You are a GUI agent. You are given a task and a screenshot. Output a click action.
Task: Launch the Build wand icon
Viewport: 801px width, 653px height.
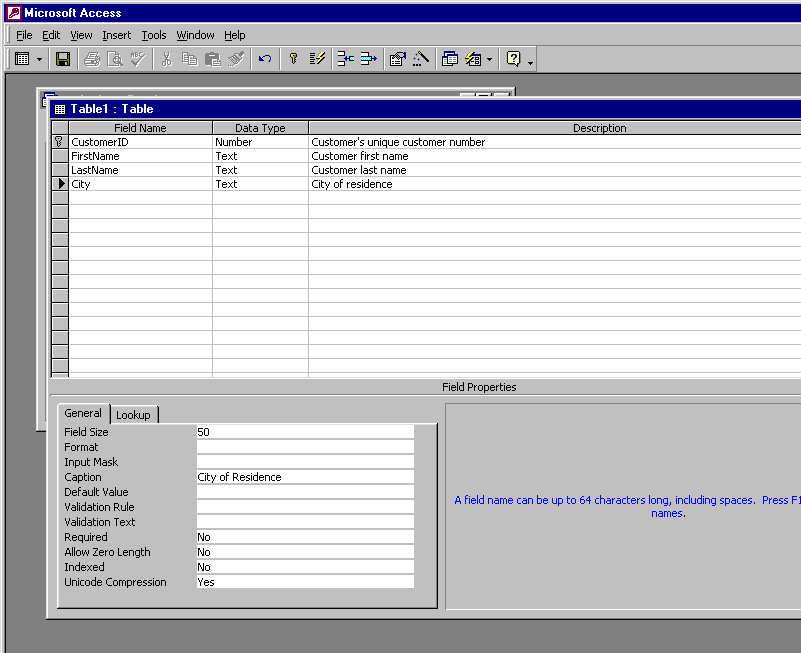[x=420, y=59]
